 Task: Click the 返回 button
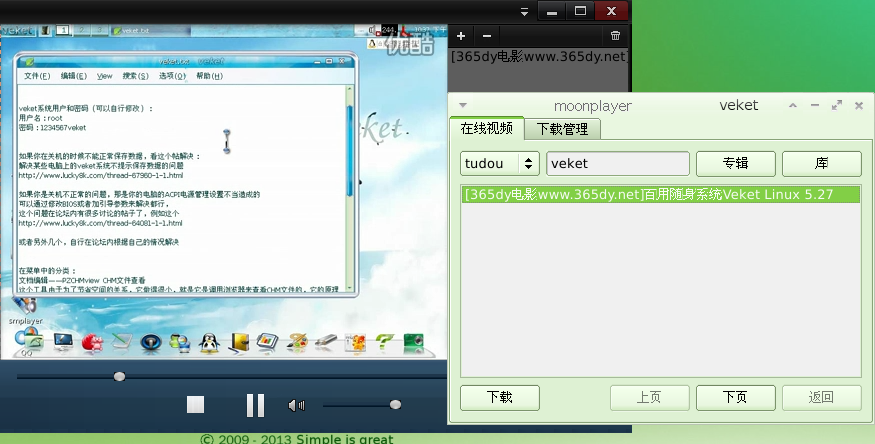click(x=821, y=397)
